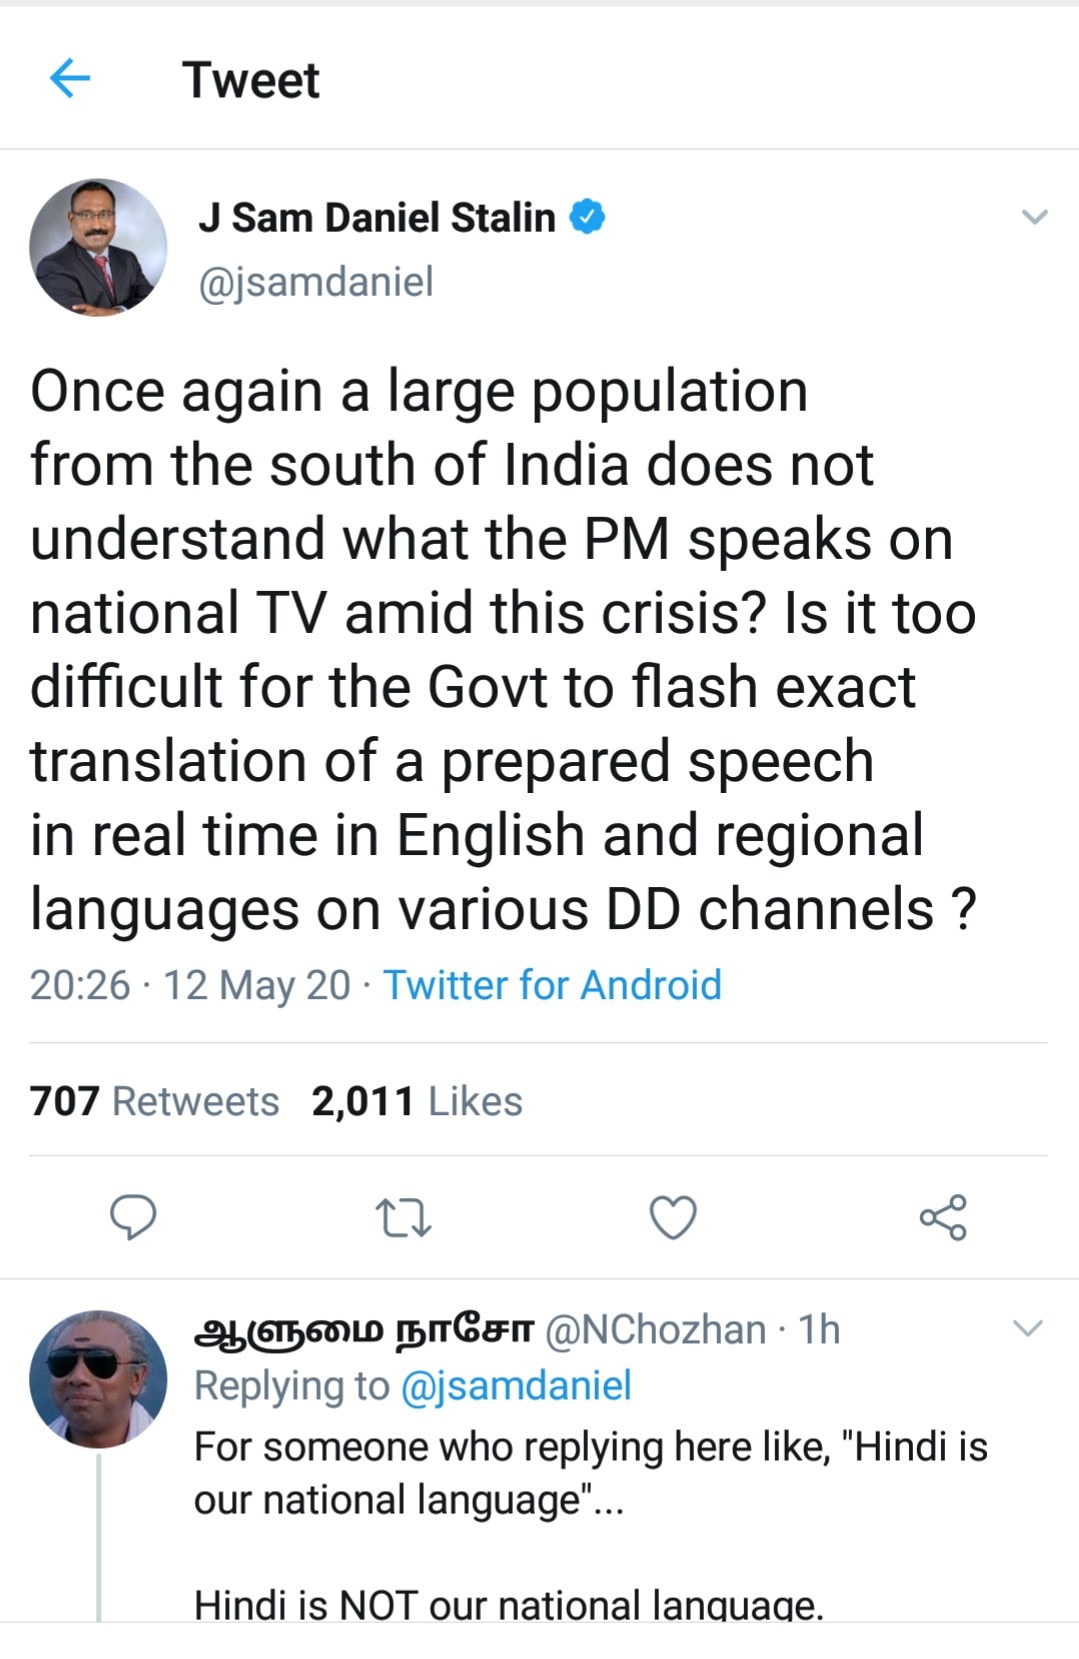Image resolution: width=1079 pixels, height=1659 pixels.
Task: Open the @NChozhan handle
Action: tap(655, 1329)
